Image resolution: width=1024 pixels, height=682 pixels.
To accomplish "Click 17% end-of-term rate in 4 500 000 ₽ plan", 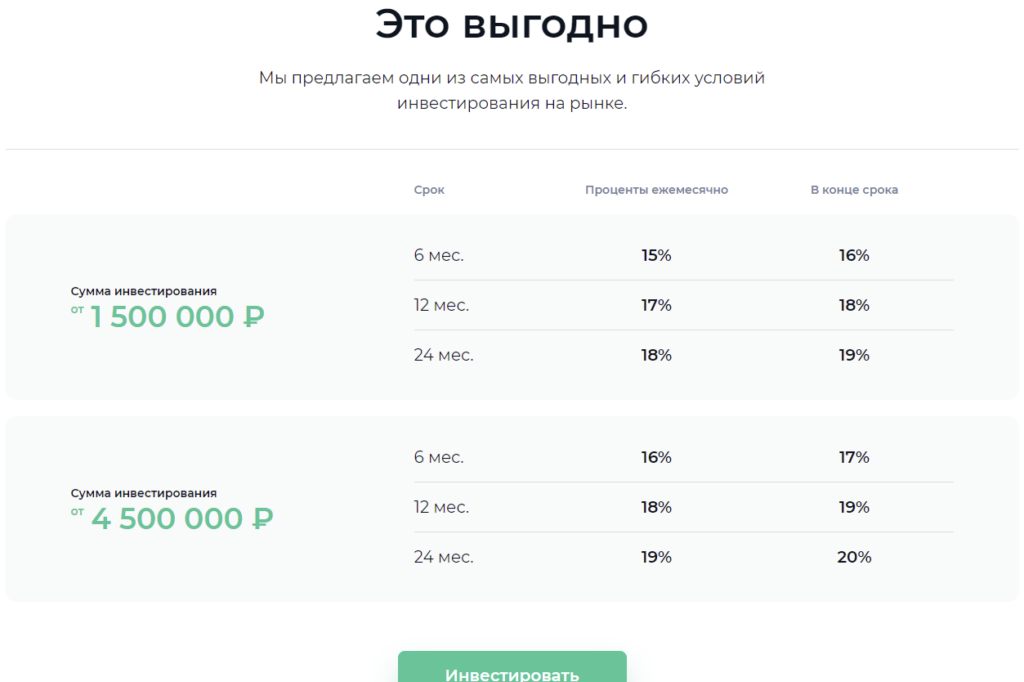I will tap(854, 457).
